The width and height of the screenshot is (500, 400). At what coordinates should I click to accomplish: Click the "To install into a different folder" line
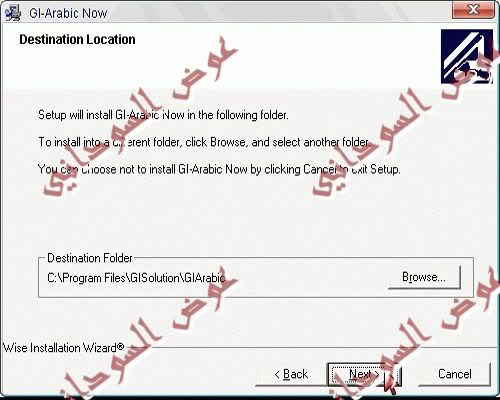pyautogui.click(x=204, y=142)
